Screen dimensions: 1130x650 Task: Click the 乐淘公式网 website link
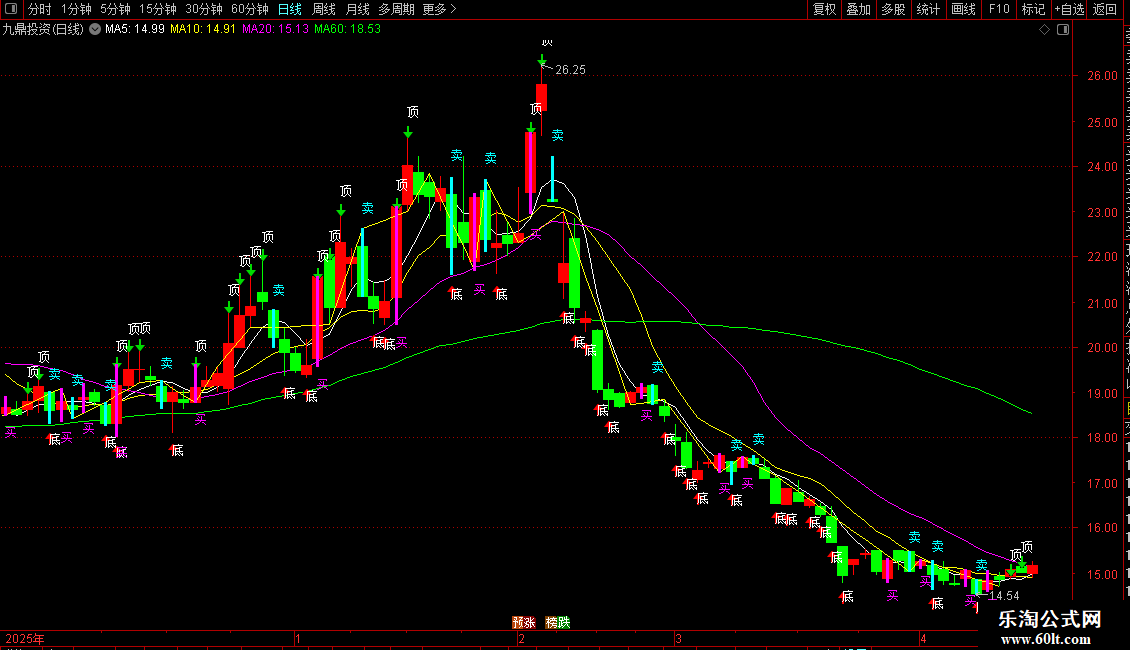click(1049, 619)
